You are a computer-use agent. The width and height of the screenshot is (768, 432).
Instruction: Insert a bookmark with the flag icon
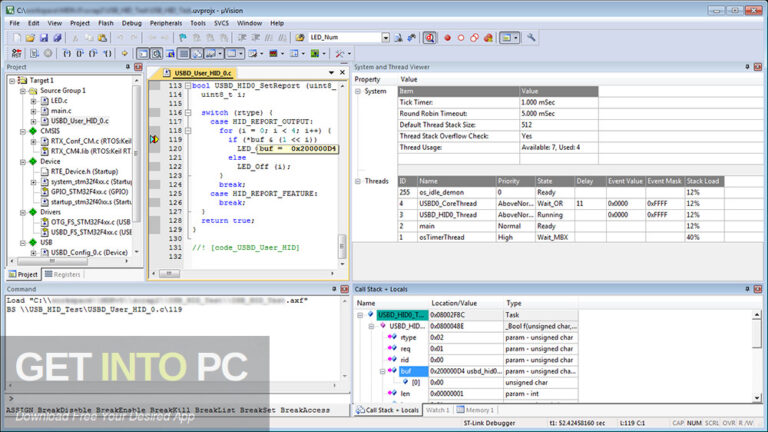coord(183,38)
